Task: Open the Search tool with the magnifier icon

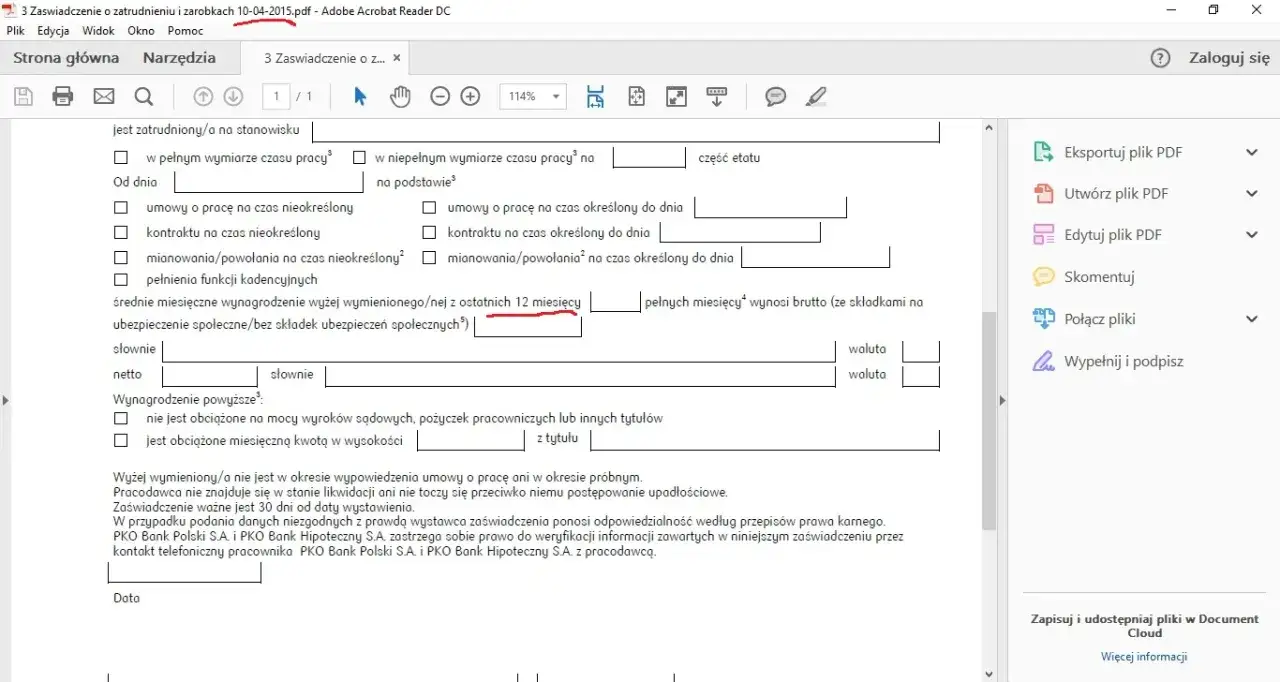Action: point(144,96)
